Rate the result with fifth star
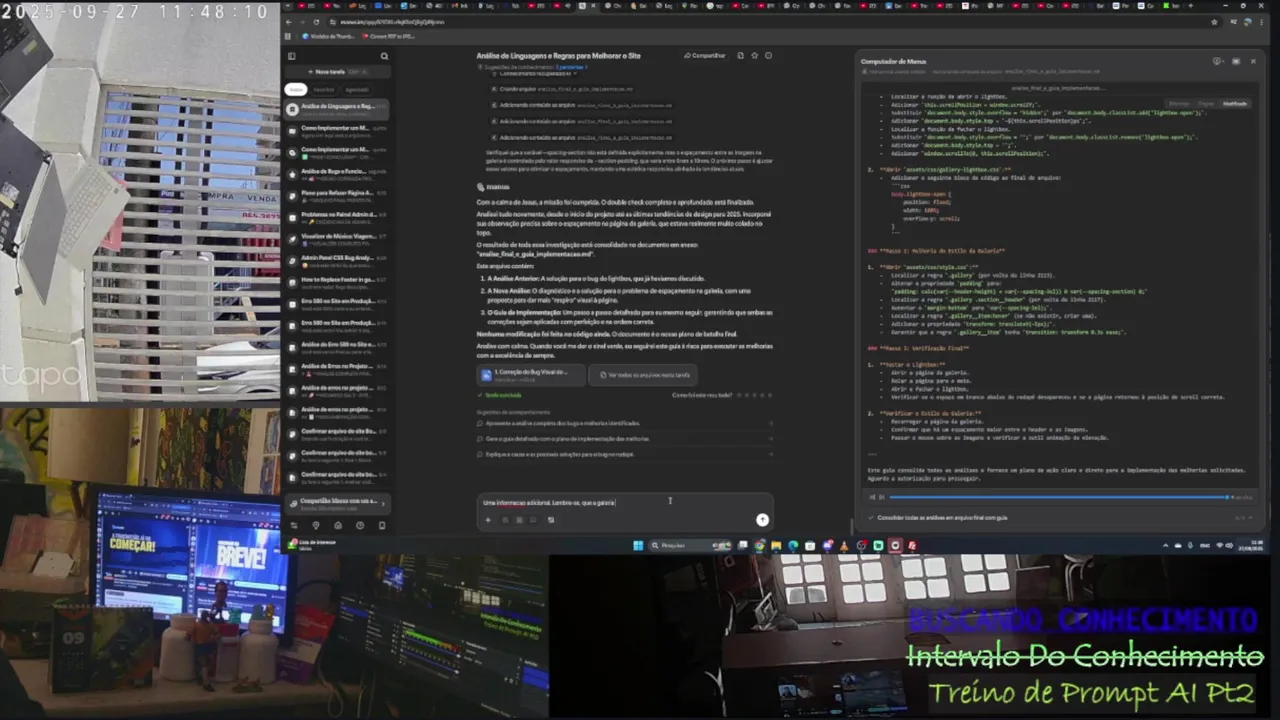1280x720 pixels. 769,395
